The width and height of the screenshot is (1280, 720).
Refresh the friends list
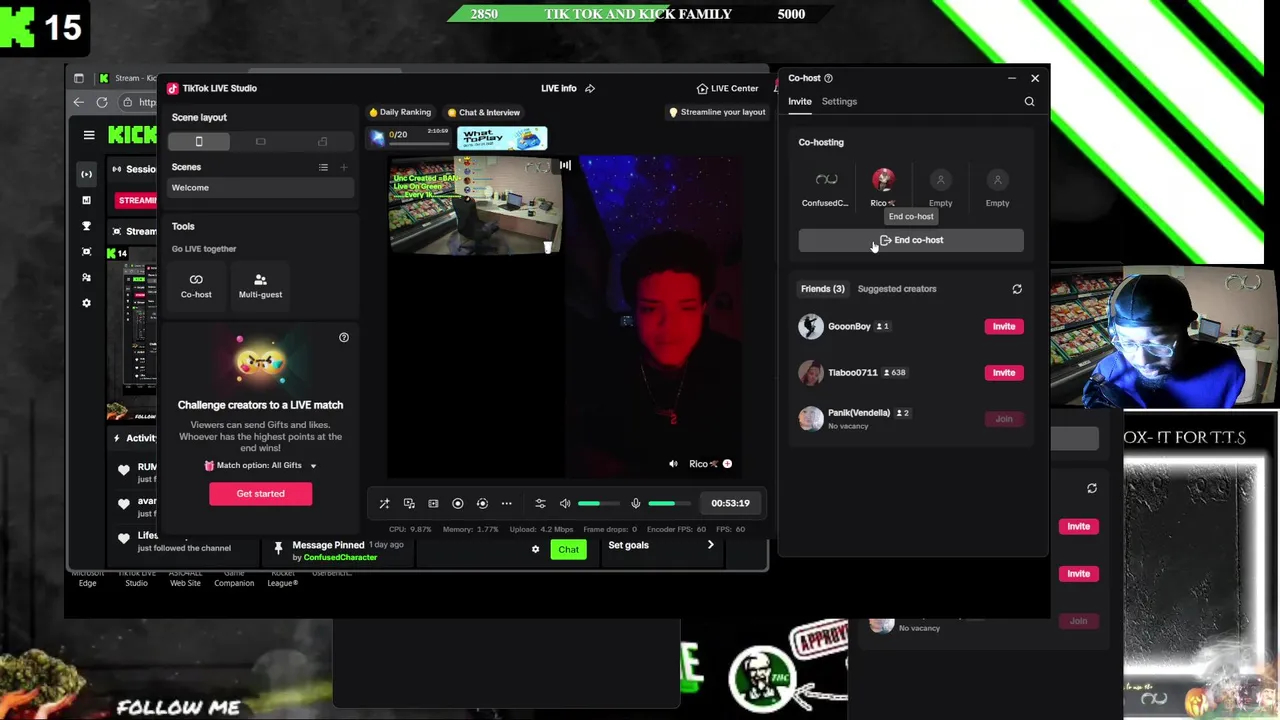[x=1017, y=289]
